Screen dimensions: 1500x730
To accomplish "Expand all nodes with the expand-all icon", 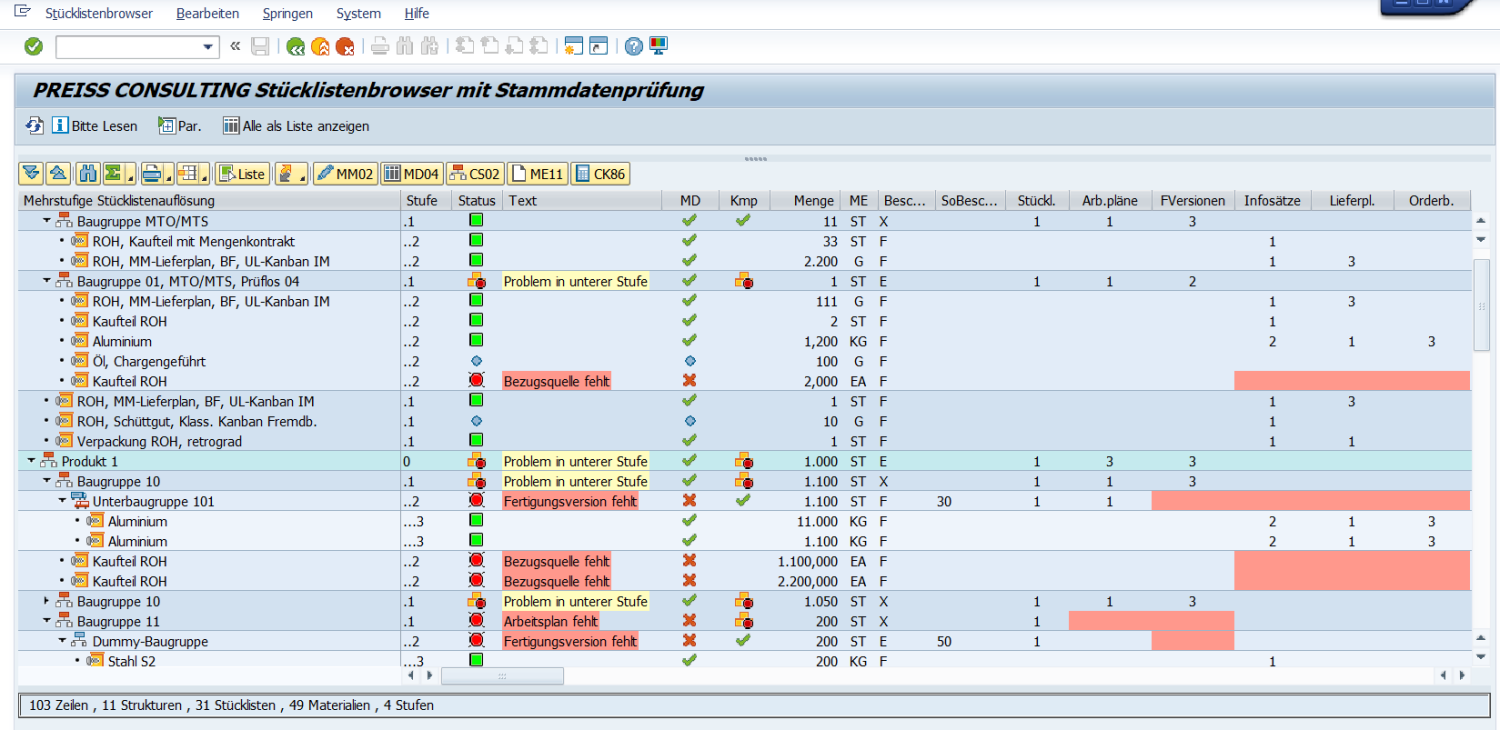I will (x=31, y=174).
